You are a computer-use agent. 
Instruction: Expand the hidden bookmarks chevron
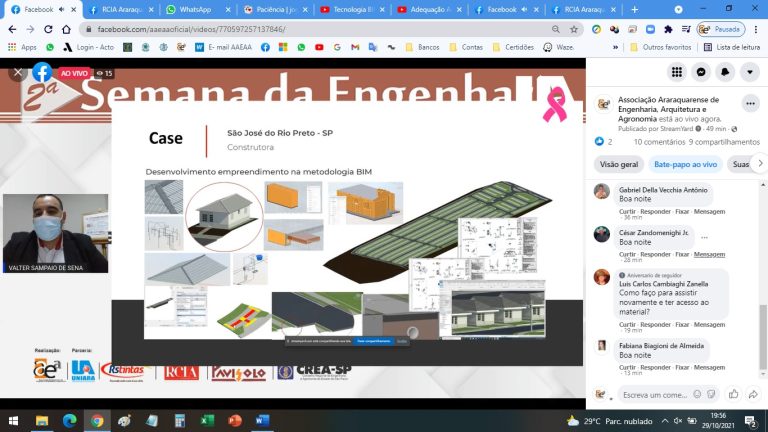click(x=615, y=47)
